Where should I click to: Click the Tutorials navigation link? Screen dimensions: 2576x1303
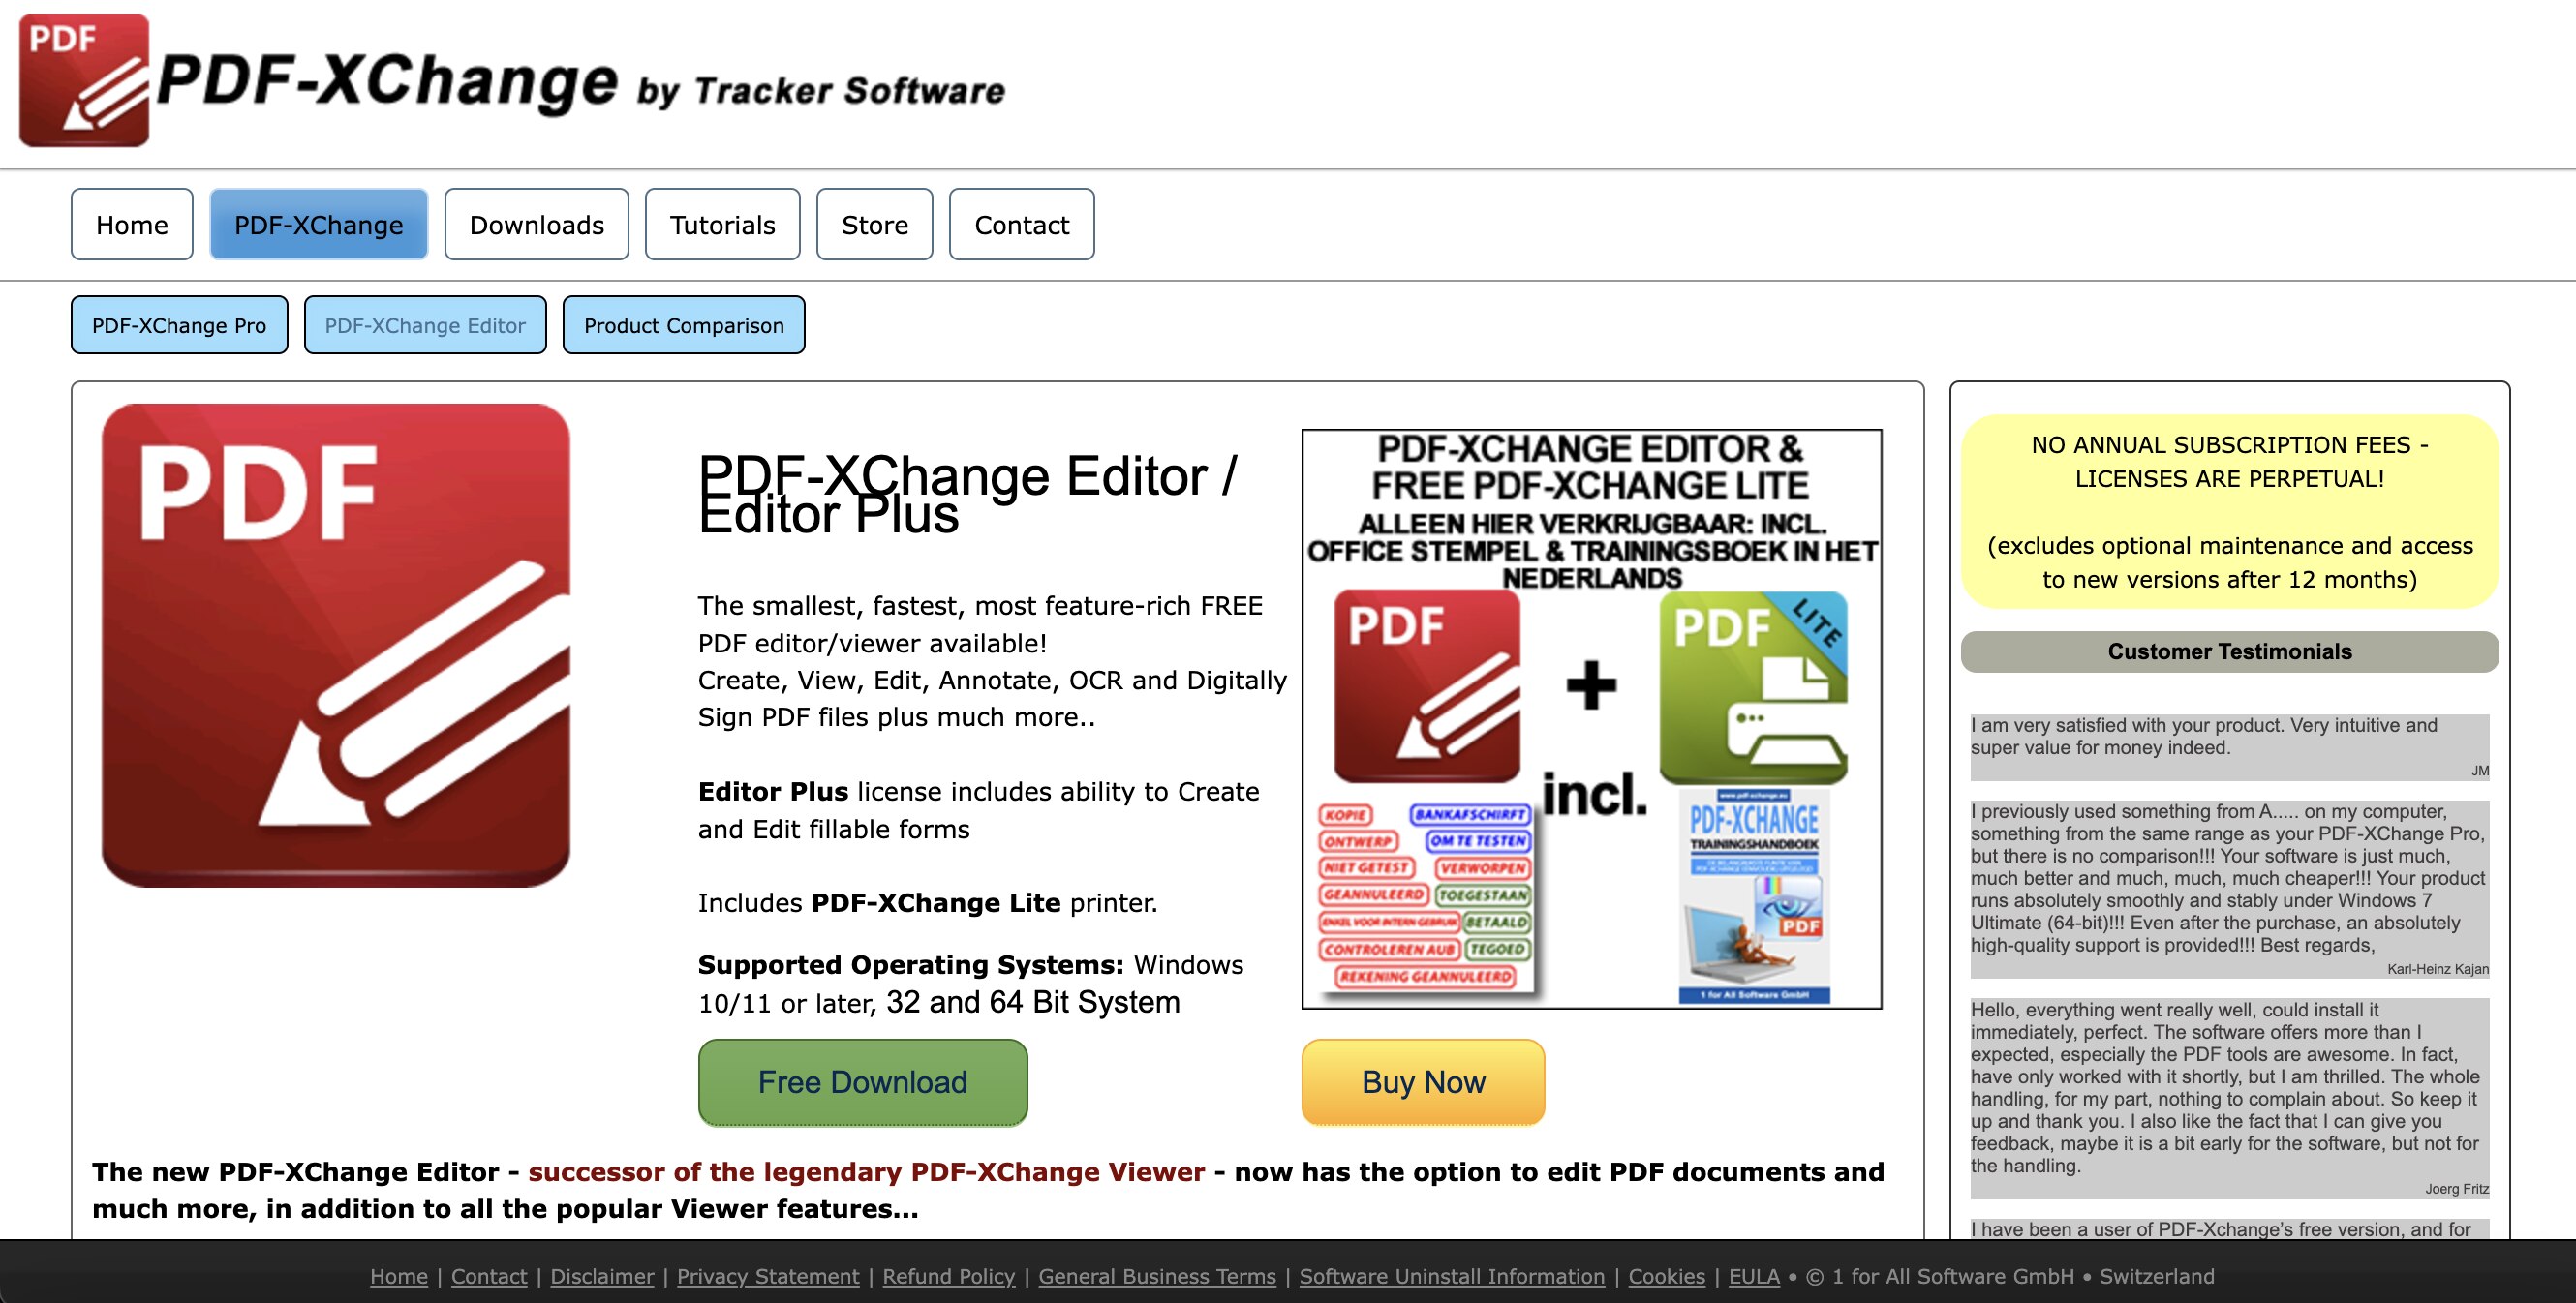pyautogui.click(x=720, y=225)
